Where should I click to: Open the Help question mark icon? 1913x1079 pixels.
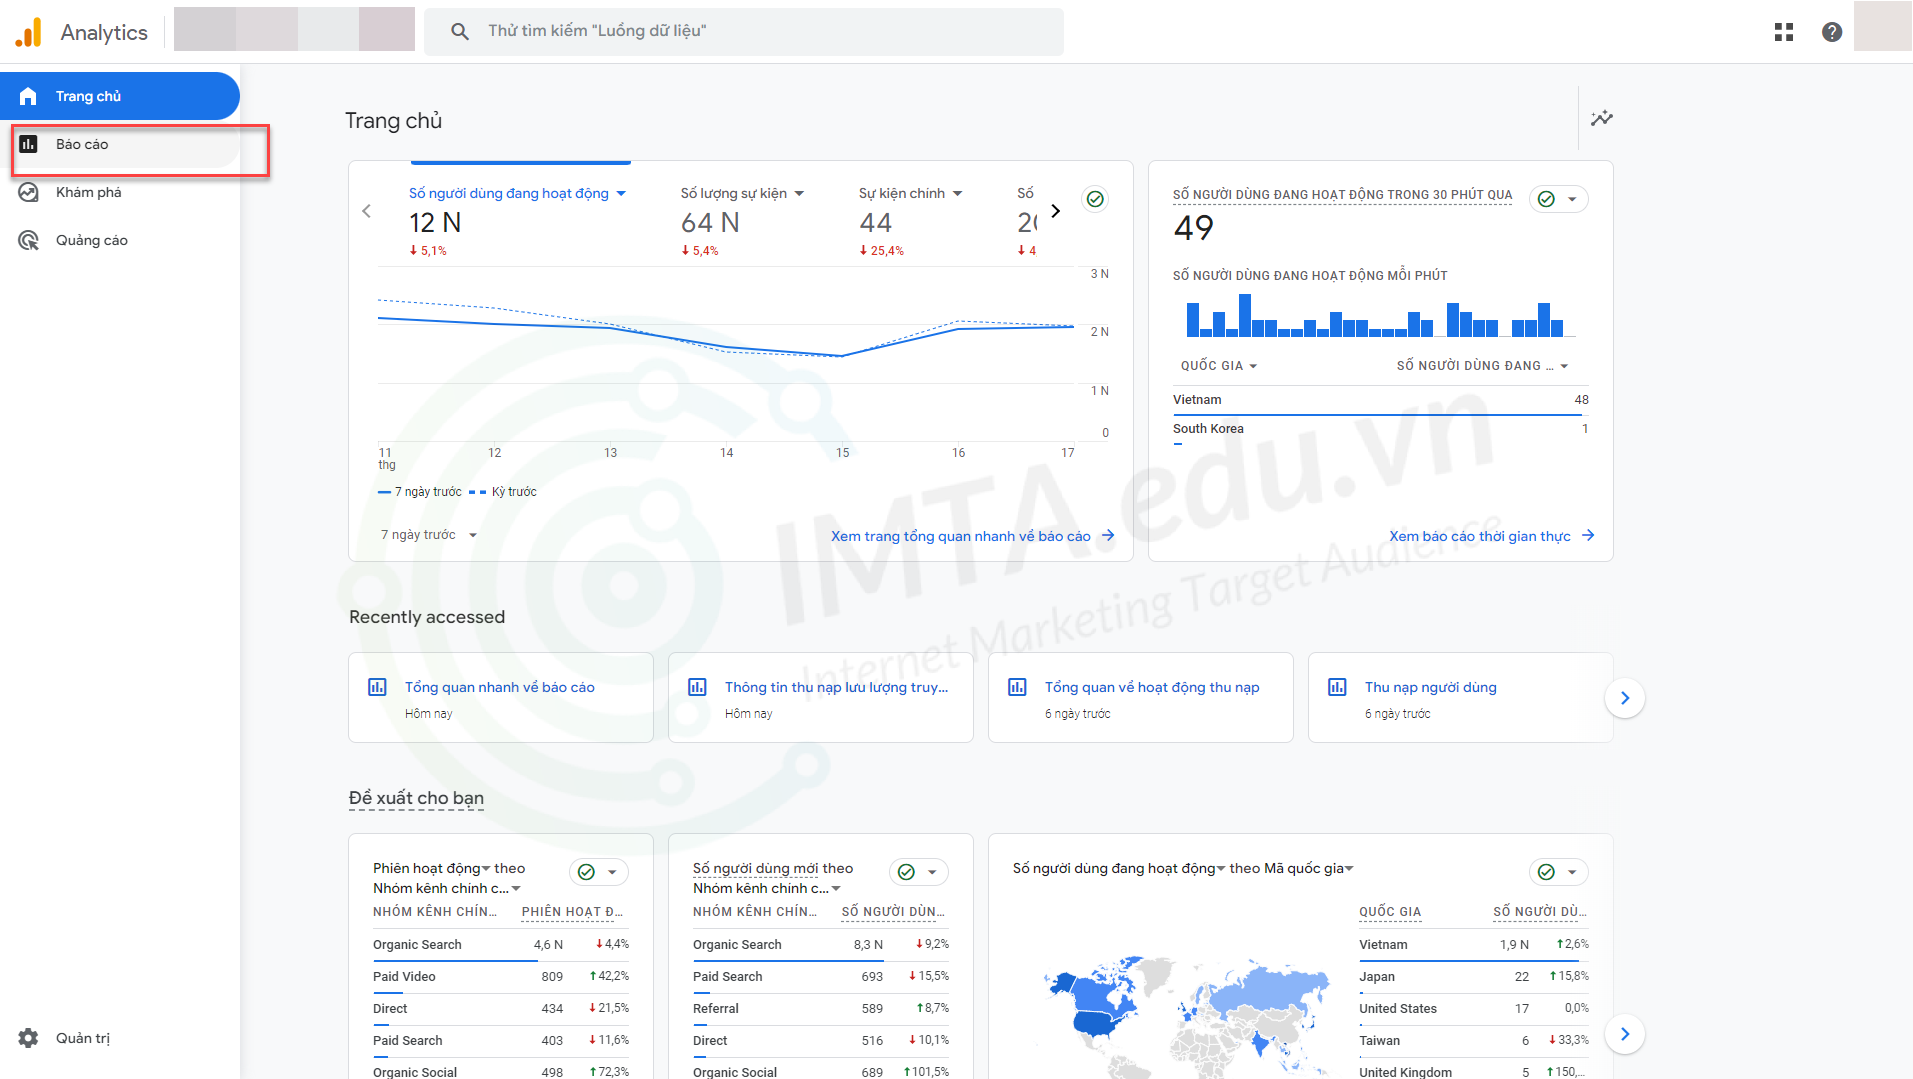click(x=1831, y=32)
